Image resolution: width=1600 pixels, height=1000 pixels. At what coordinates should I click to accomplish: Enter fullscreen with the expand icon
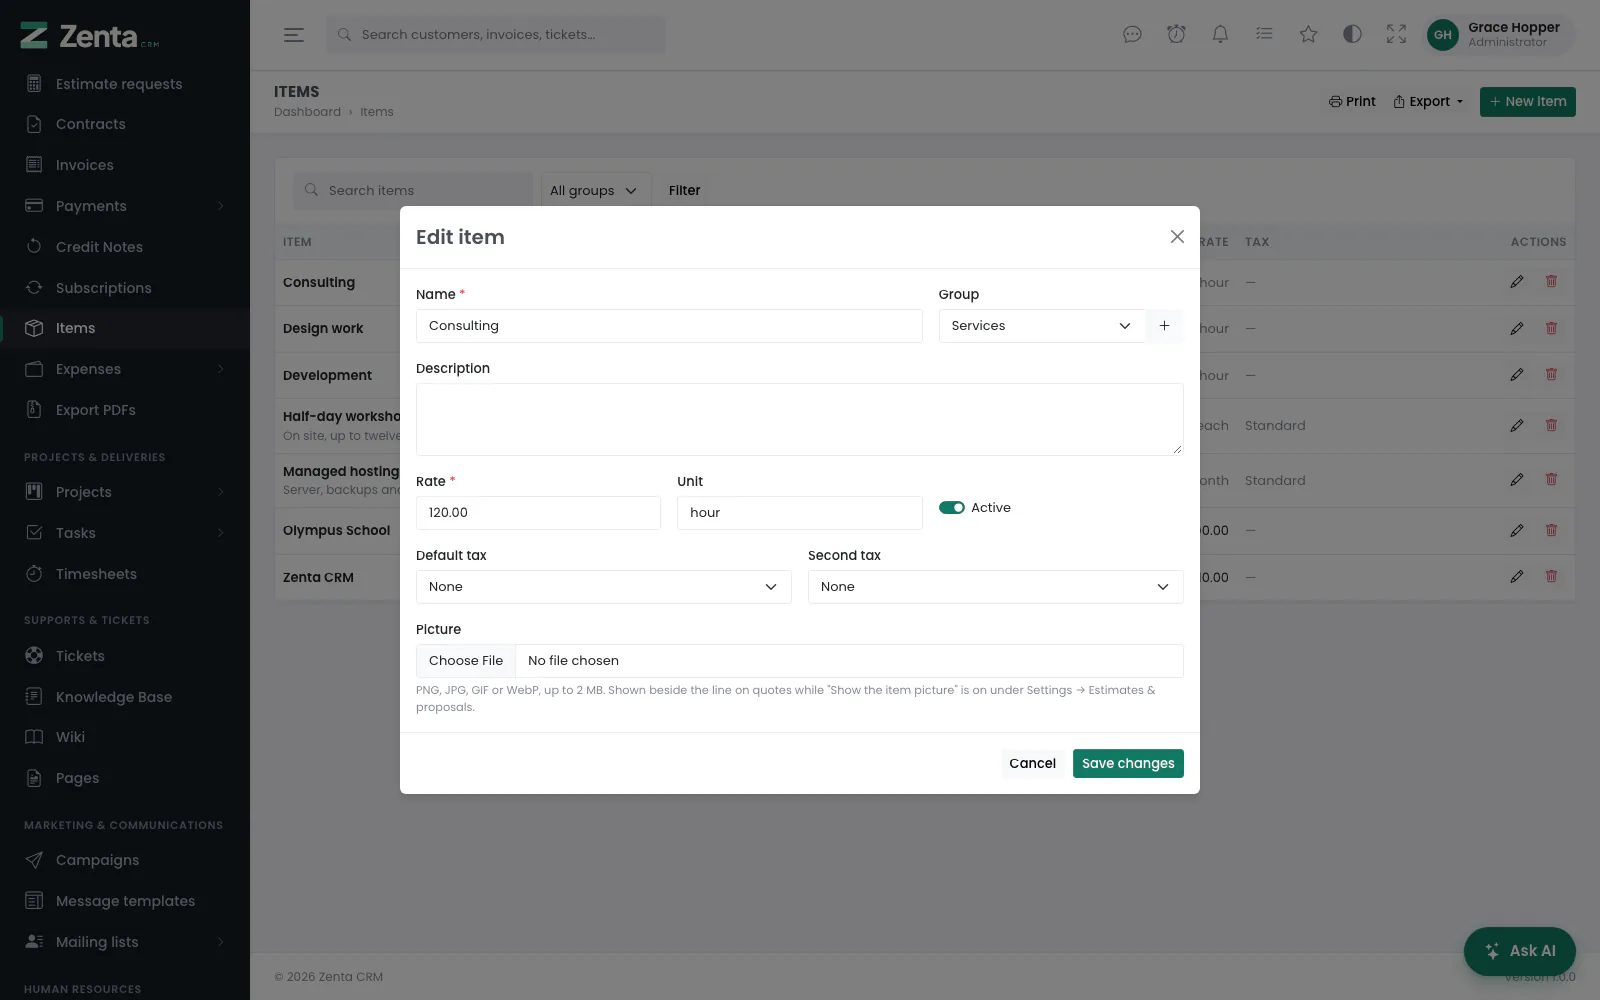tap(1396, 35)
